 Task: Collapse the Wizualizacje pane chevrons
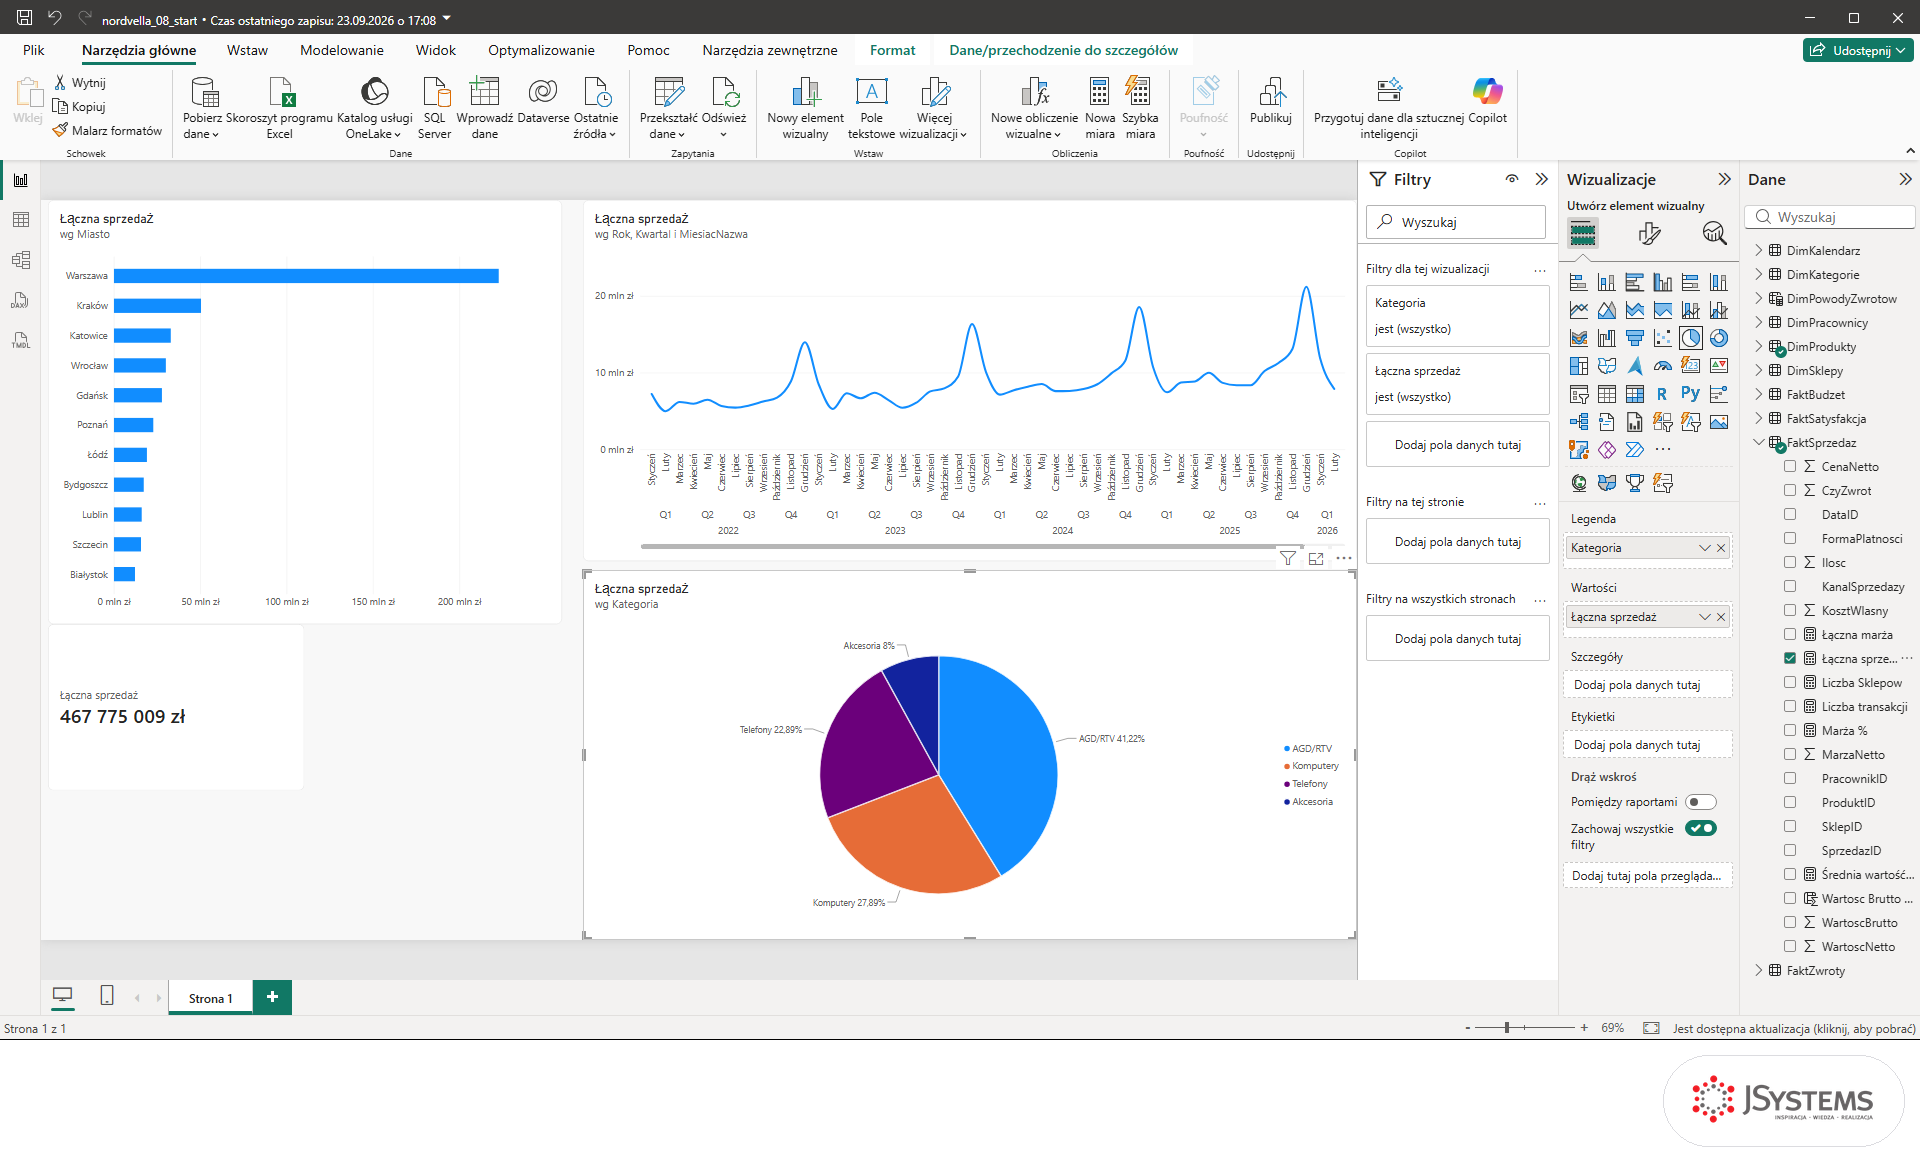(1724, 179)
